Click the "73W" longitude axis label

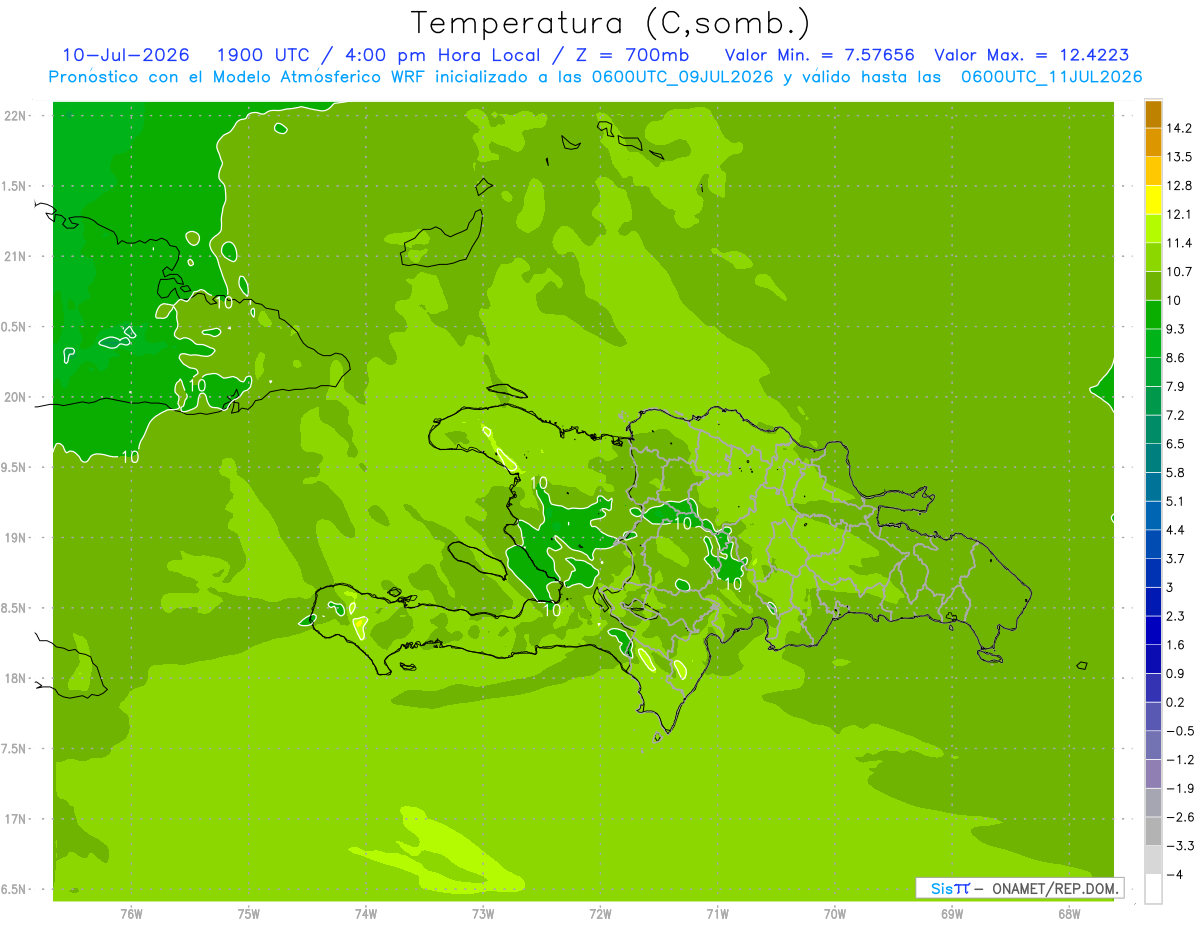point(483,914)
